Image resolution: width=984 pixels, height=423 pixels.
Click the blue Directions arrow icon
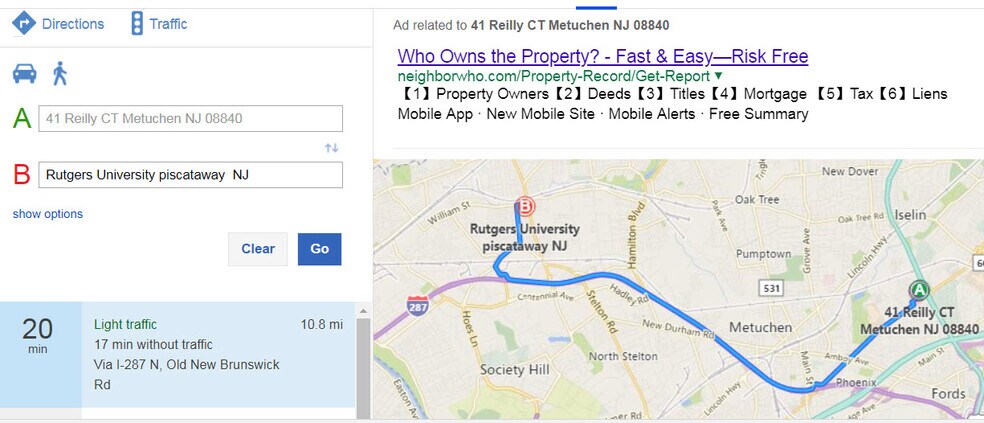coord(24,23)
